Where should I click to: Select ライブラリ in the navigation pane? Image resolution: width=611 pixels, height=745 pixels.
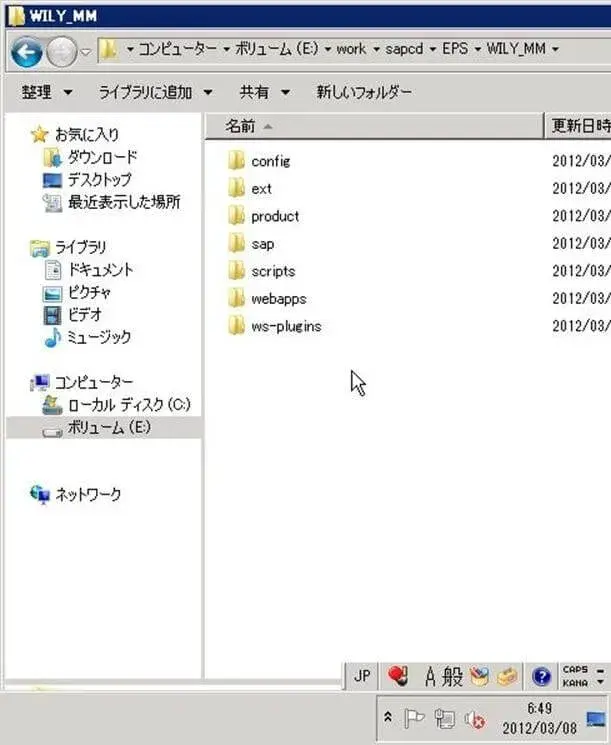point(80,247)
